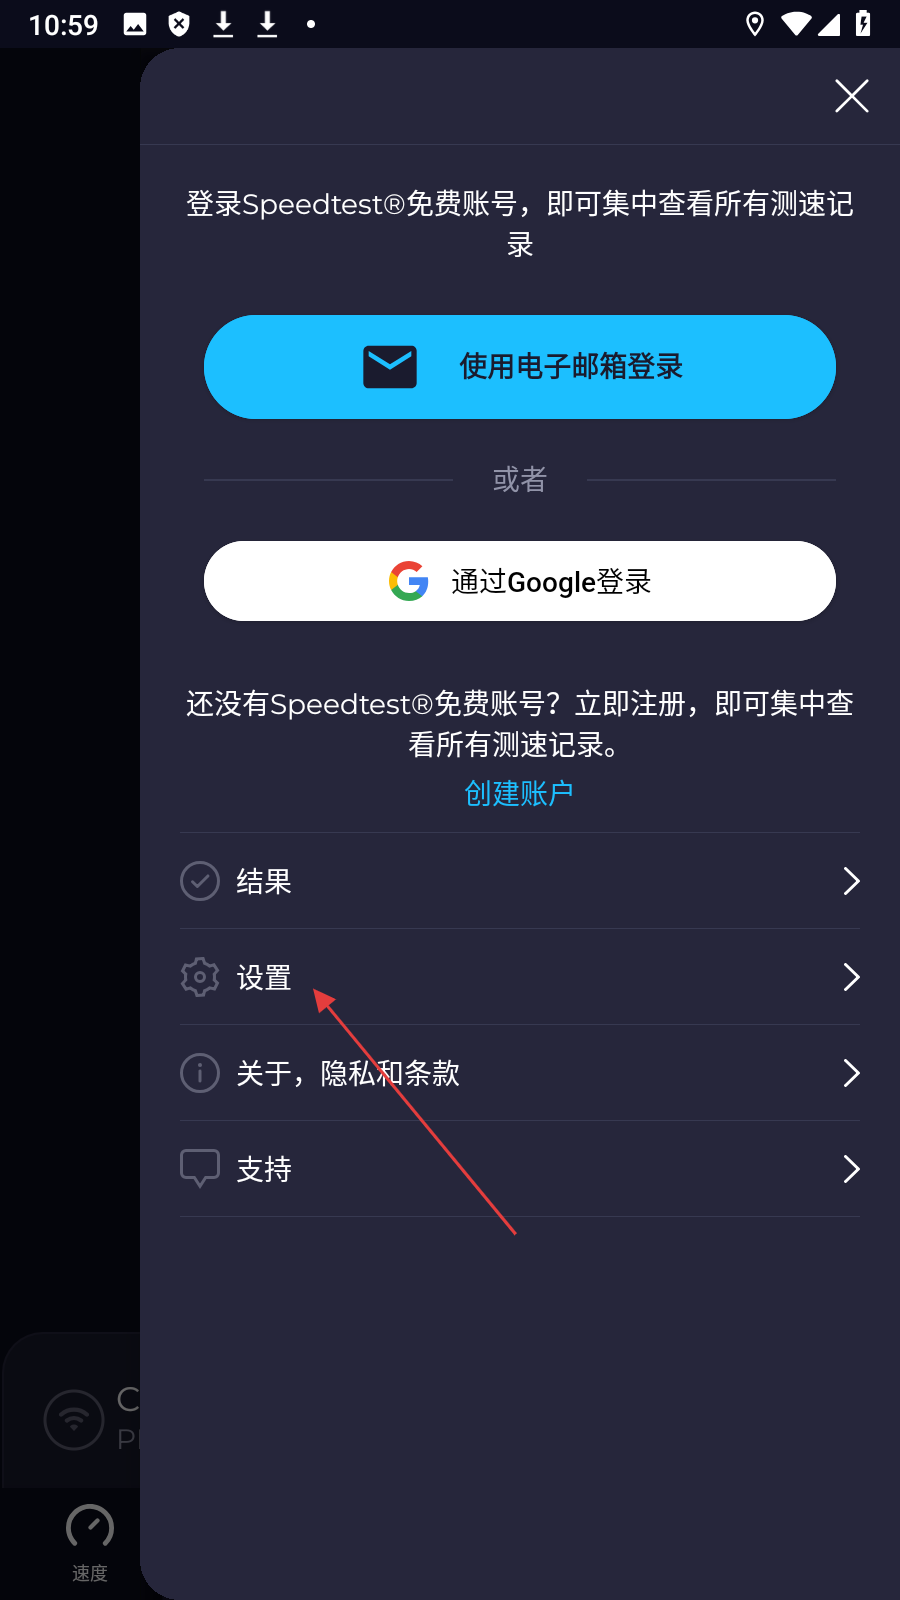Tap the Wi-Fi connection icon
Screen dimensions: 900x1600
point(74,1419)
